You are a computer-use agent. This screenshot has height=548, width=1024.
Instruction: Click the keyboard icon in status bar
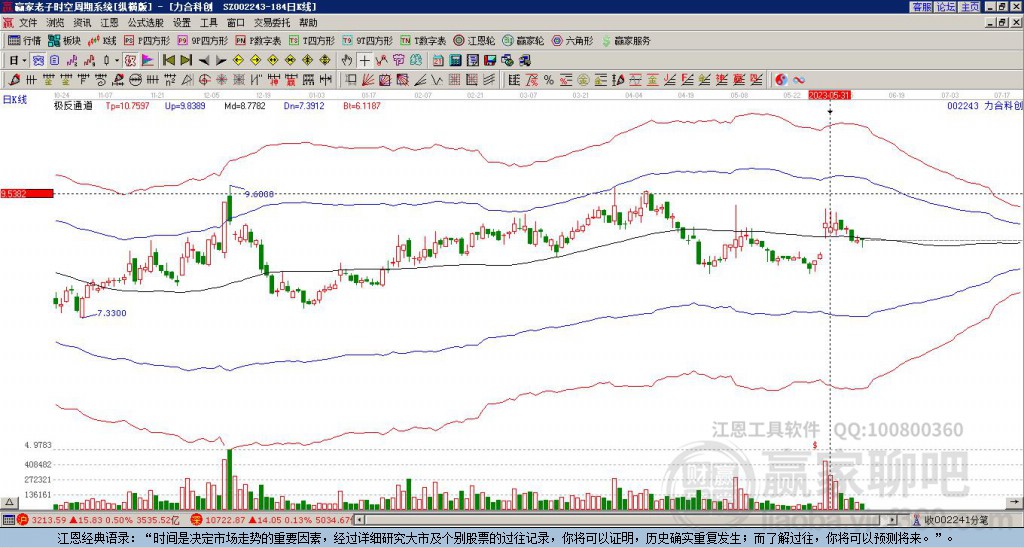pos(8,520)
